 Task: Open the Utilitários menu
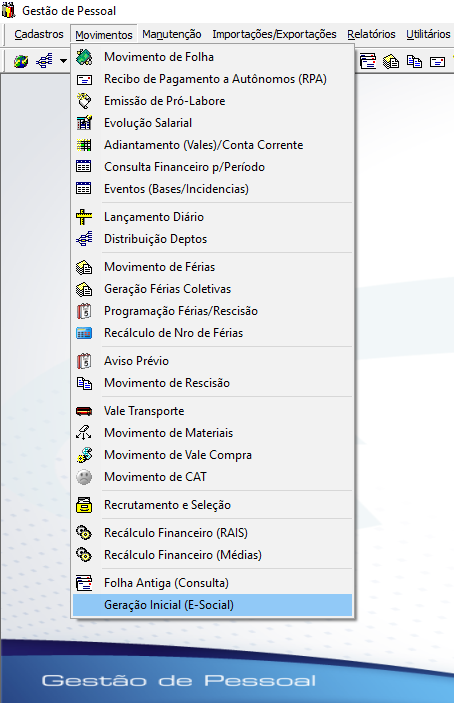coord(428,34)
